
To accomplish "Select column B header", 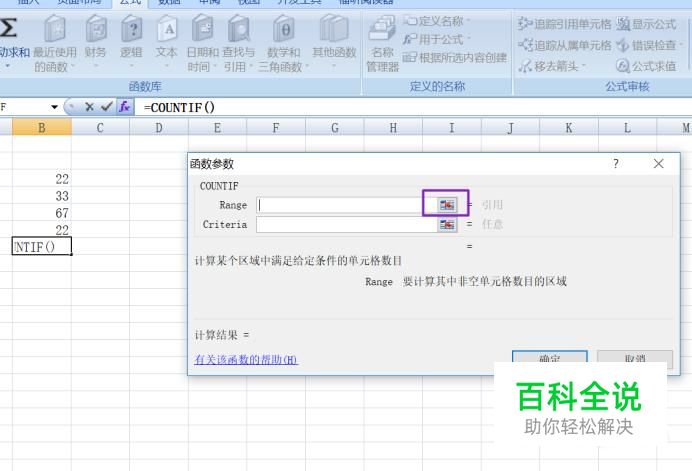I will pos(42,128).
